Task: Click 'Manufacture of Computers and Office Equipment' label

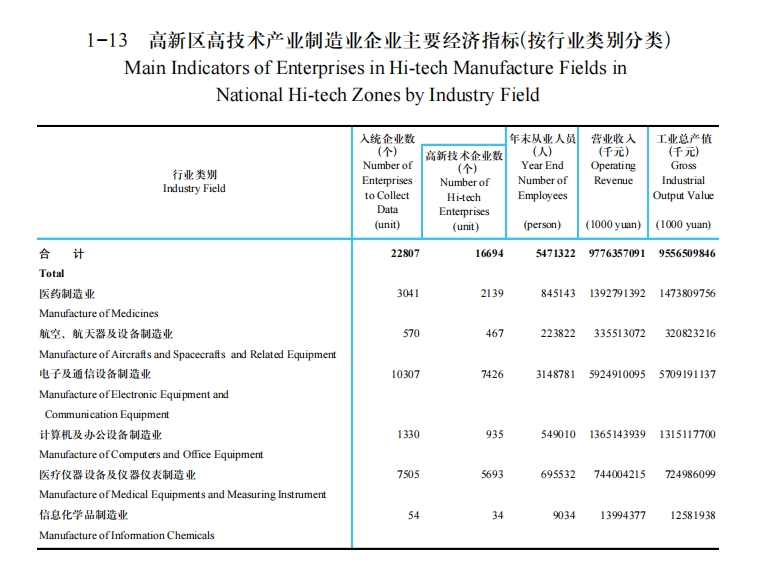Action: coord(151,455)
